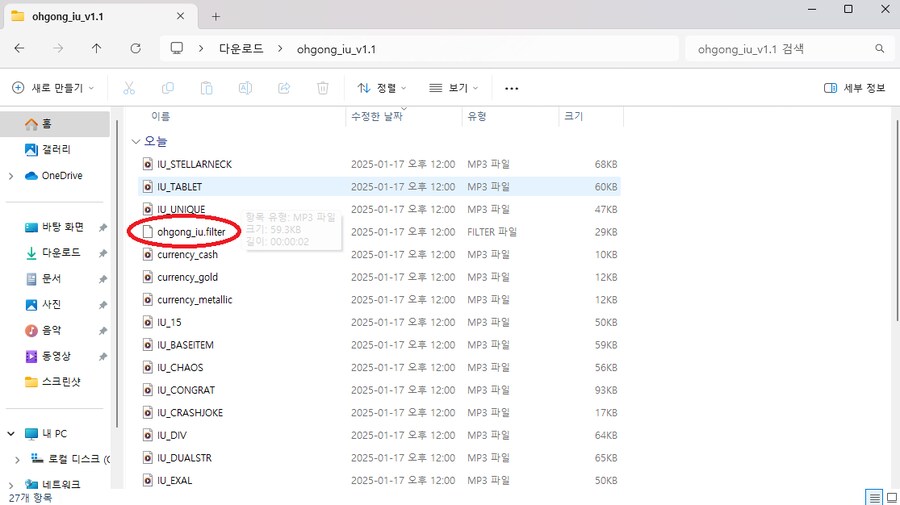Expand breadcrumb chevron before 다운로드
Screen dimensions: 900x505
tap(201, 49)
